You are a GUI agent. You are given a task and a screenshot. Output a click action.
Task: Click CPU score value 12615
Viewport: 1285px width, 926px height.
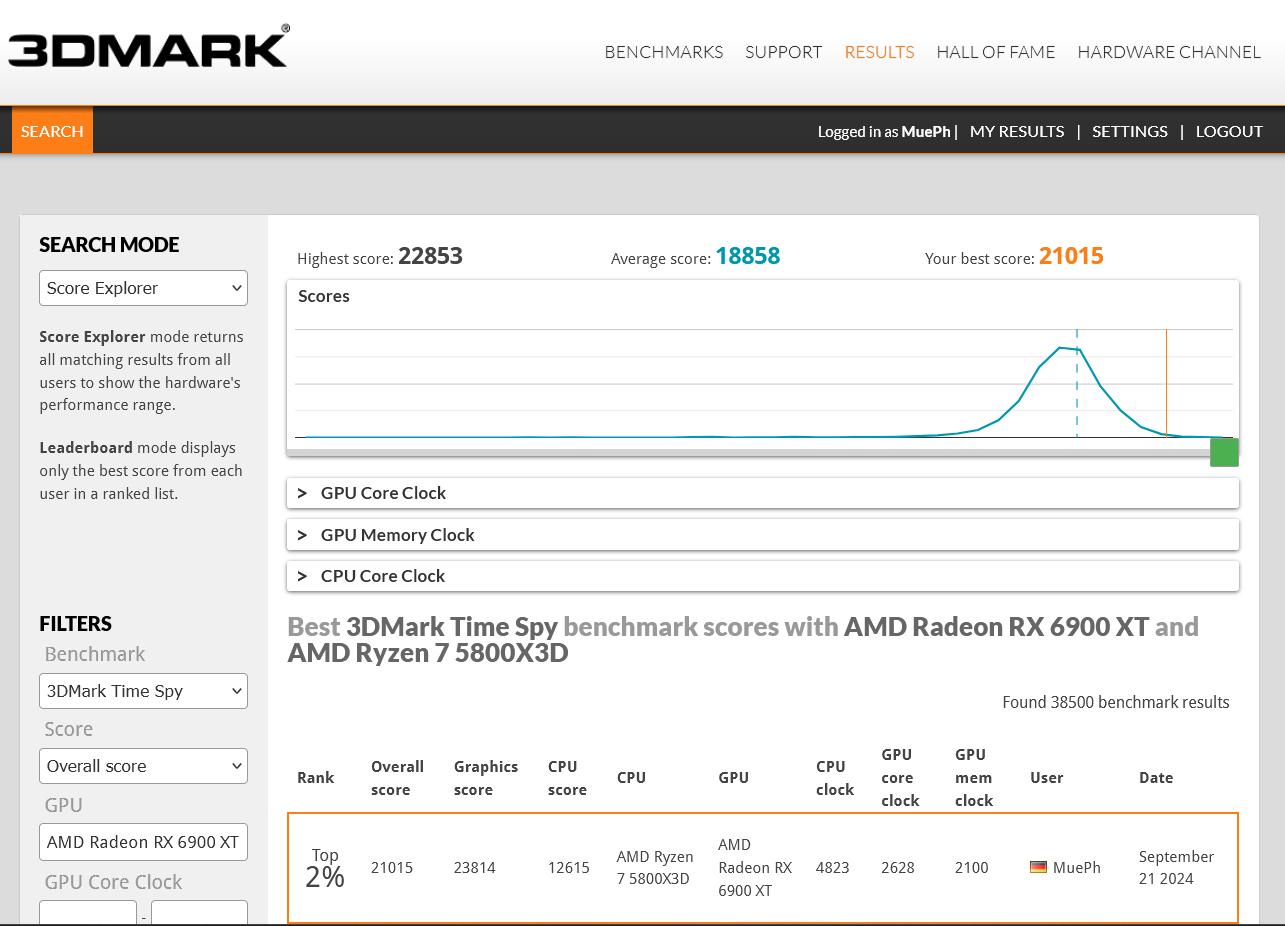point(569,868)
